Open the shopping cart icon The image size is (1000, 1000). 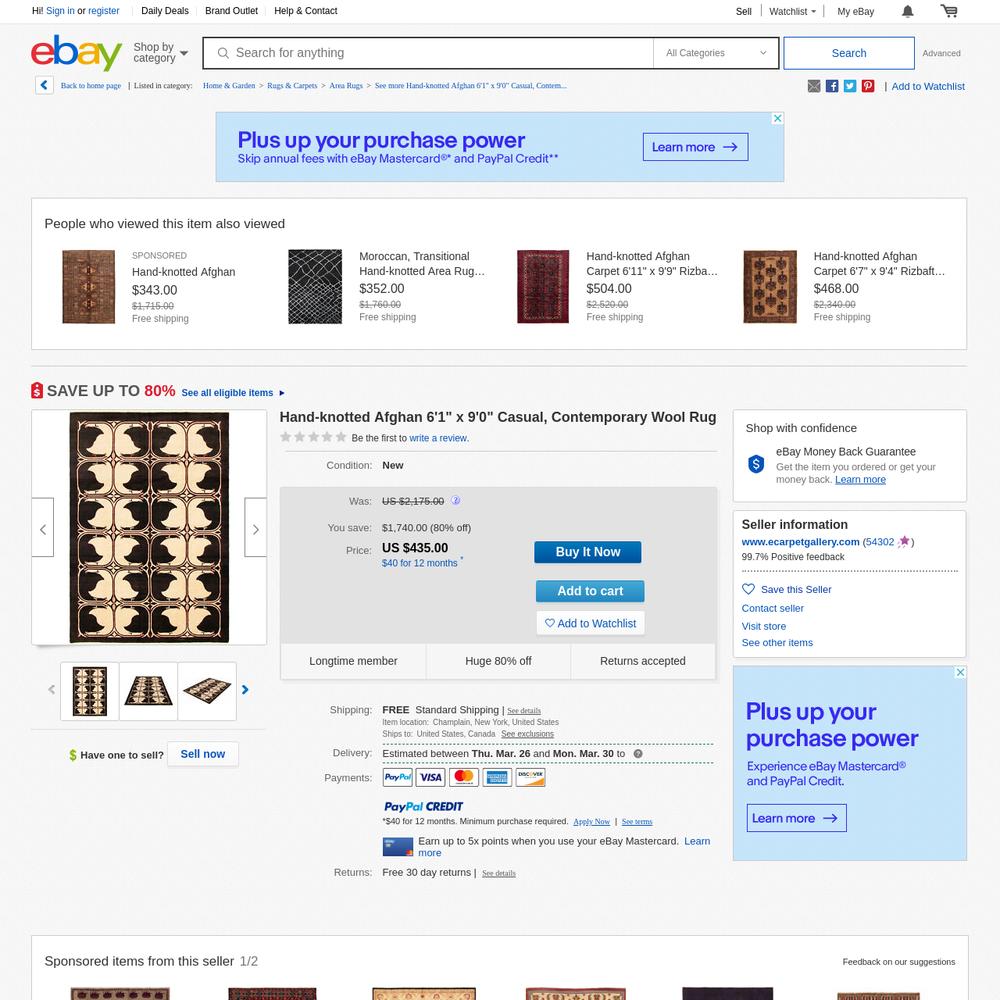tap(949, 11)
